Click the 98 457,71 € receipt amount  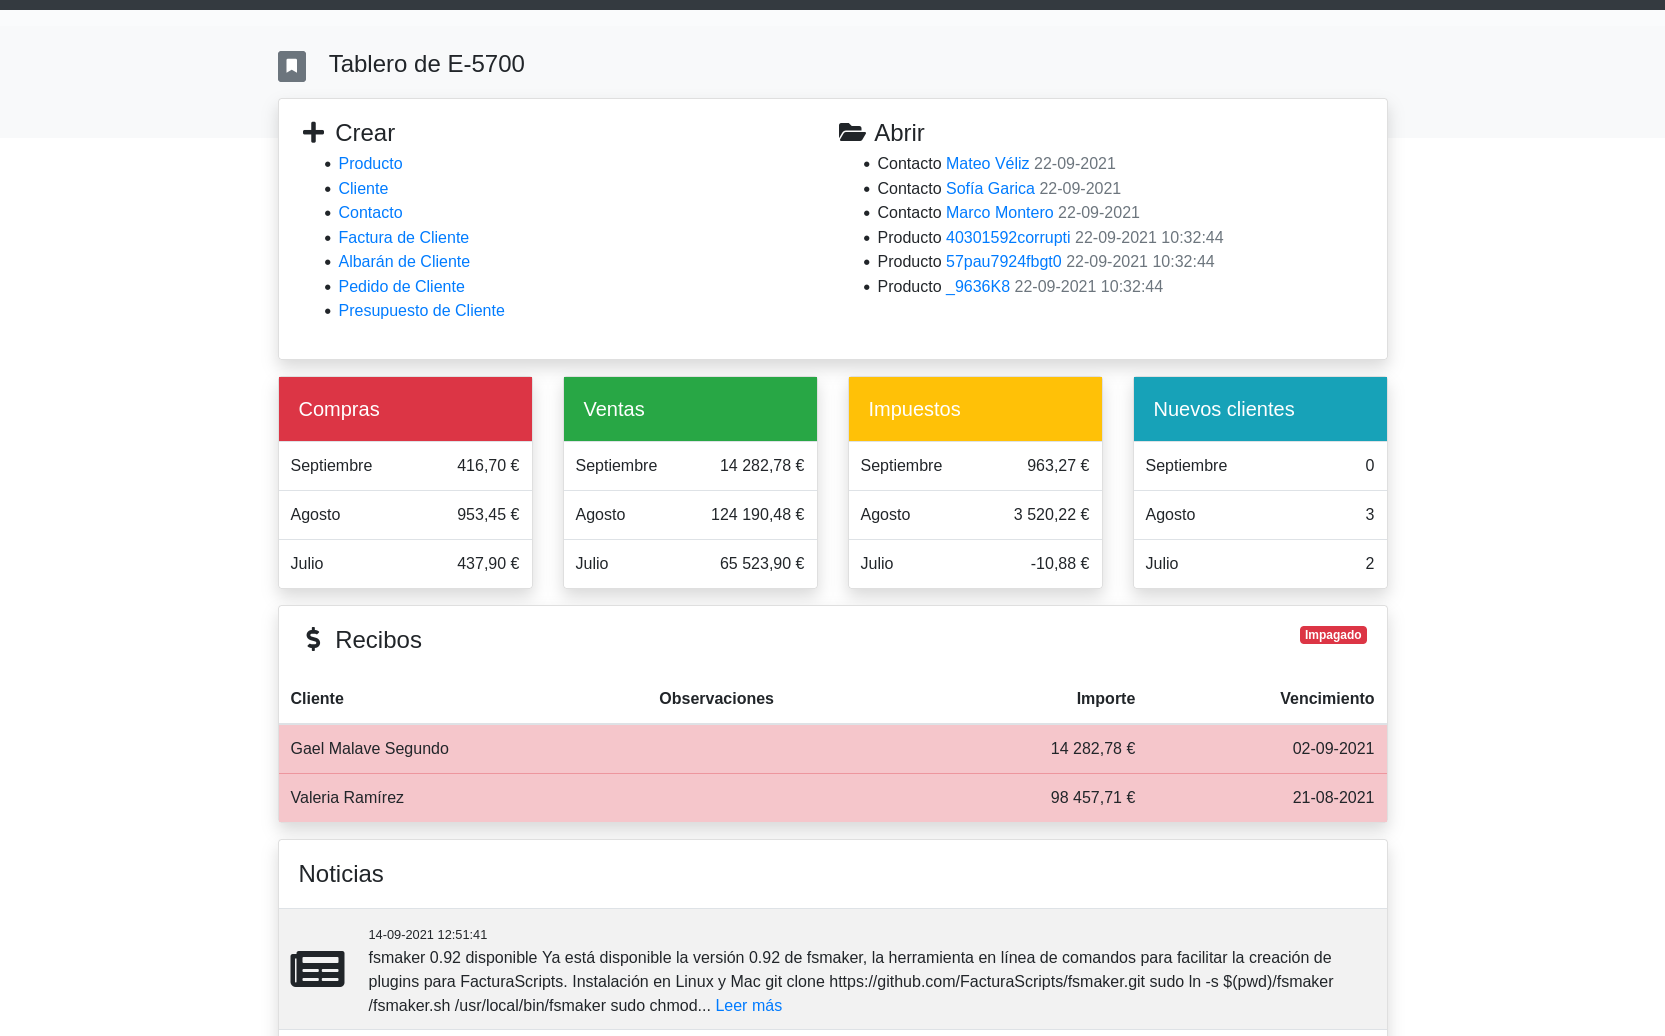tap(1093, 797)
